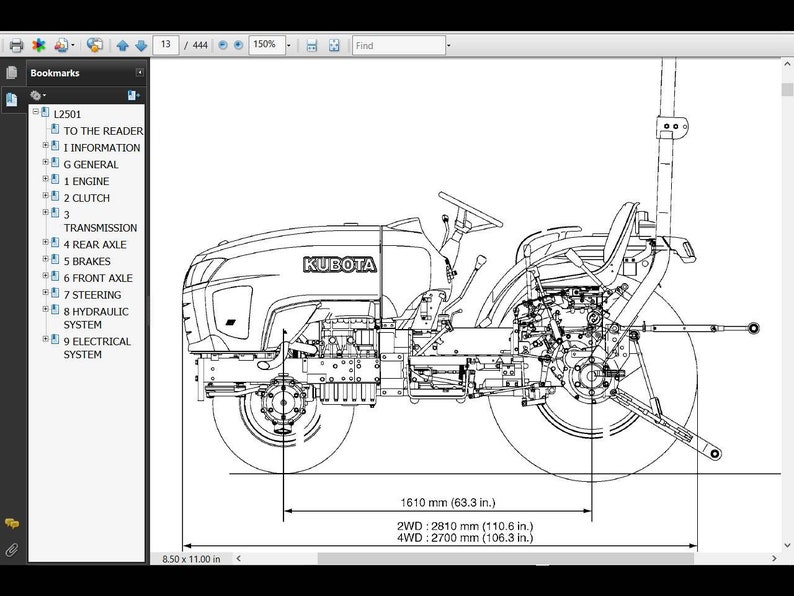Open the G GENERAL bookmark
Viewport: 794px width, 596px height.
[91, 164]
